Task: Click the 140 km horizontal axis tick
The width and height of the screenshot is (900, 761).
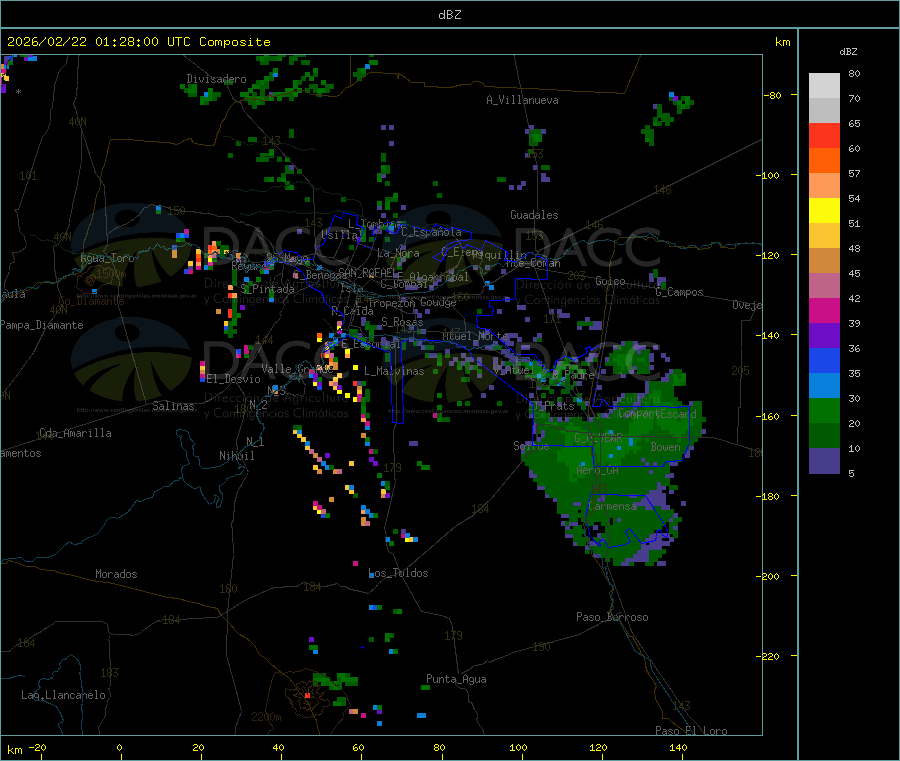Action: pyautogui.click(x=678, y=747)
